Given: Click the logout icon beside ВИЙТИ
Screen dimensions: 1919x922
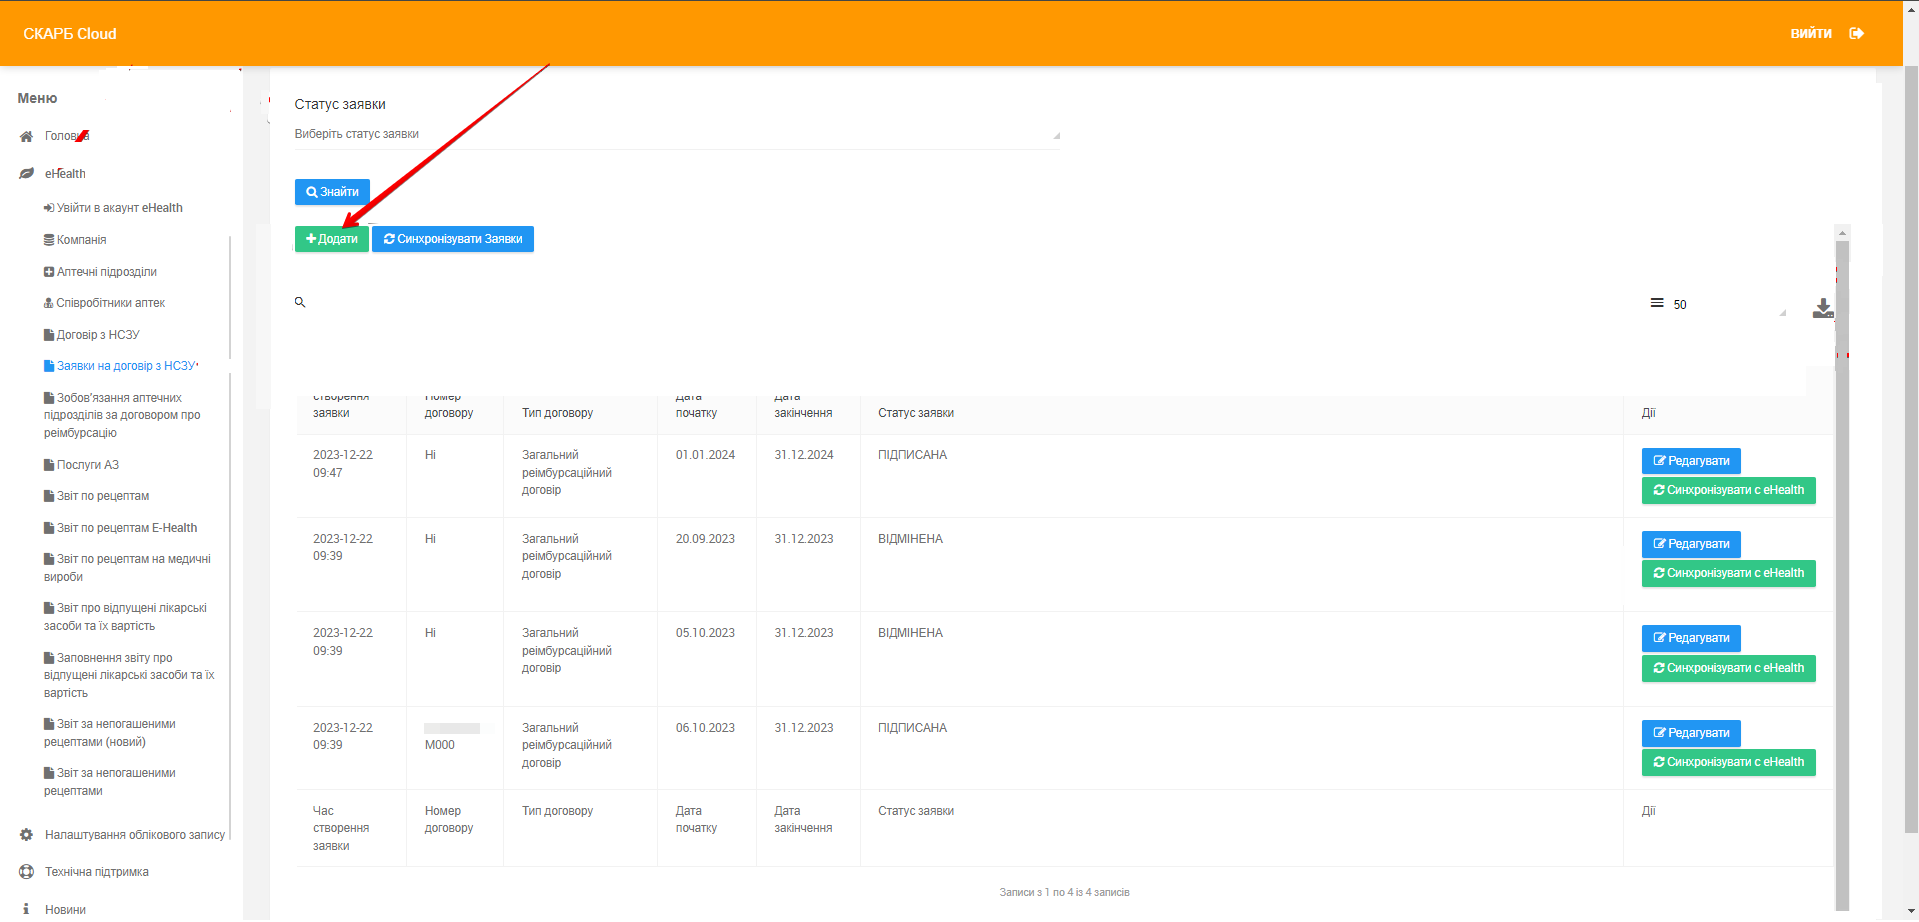Looking at the screenshot, I should point(1856,34).
